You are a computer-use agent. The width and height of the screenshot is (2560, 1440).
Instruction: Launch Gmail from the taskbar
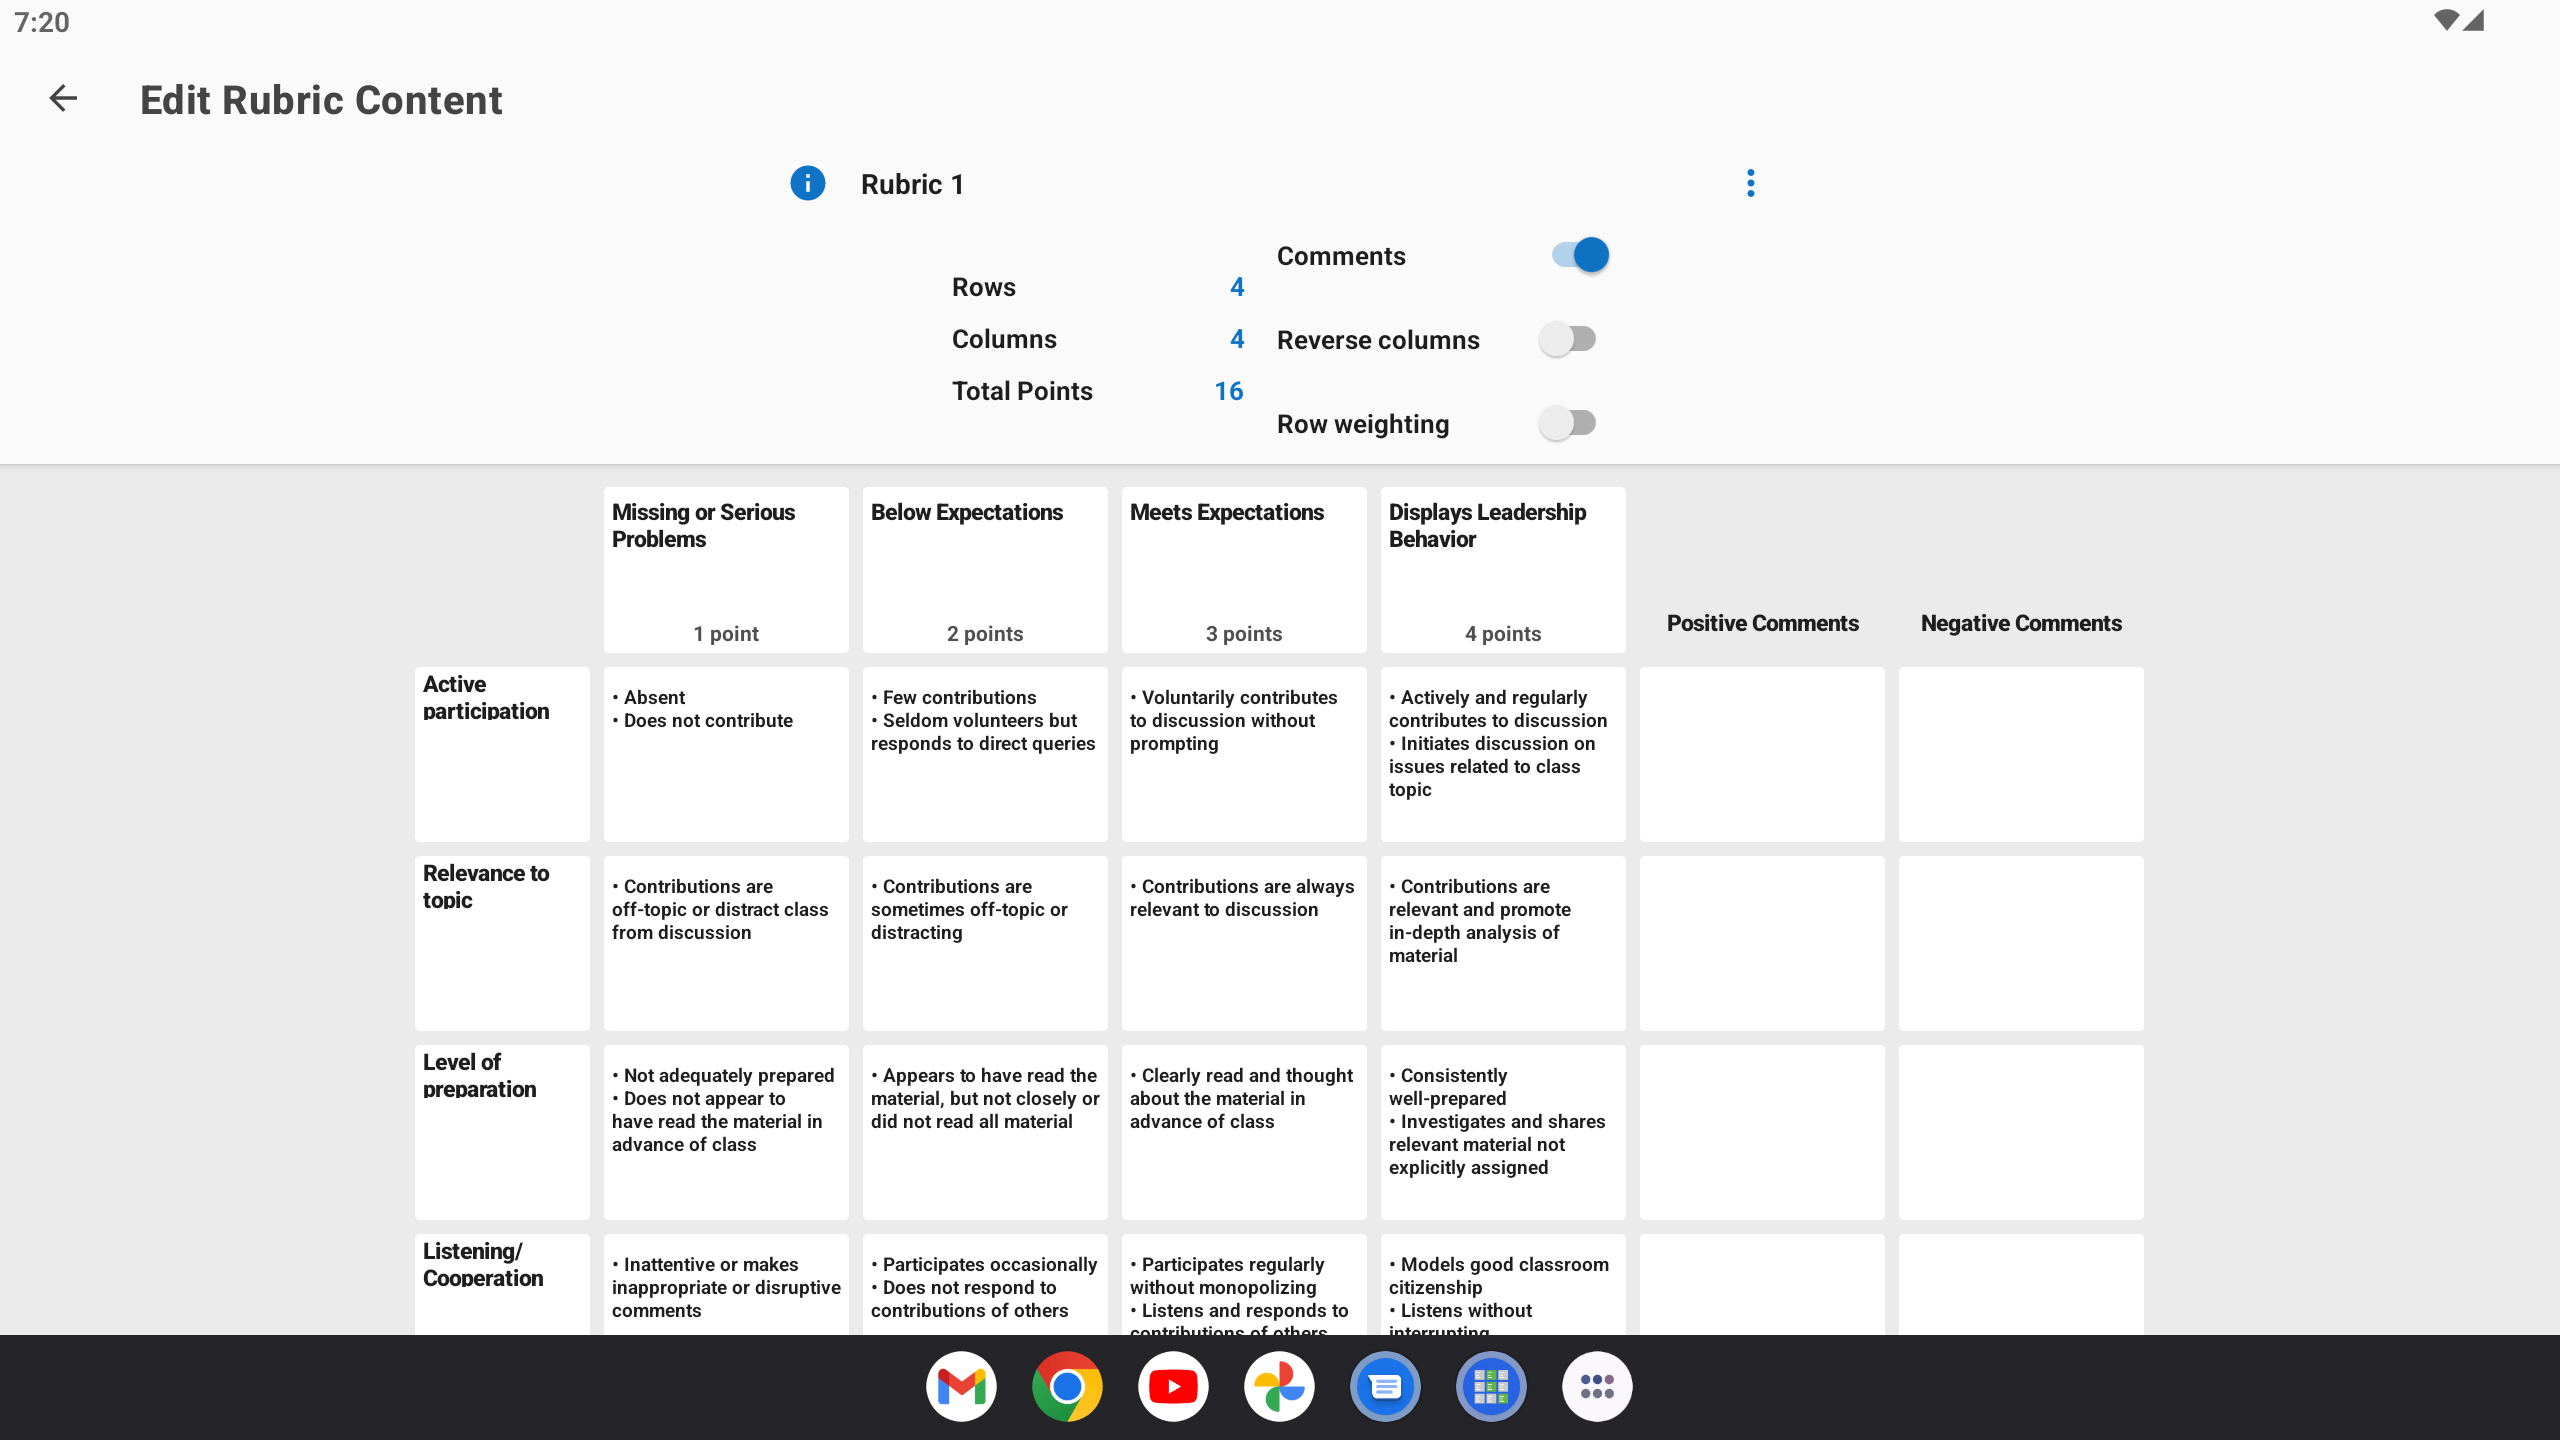tap(961, 1387)
